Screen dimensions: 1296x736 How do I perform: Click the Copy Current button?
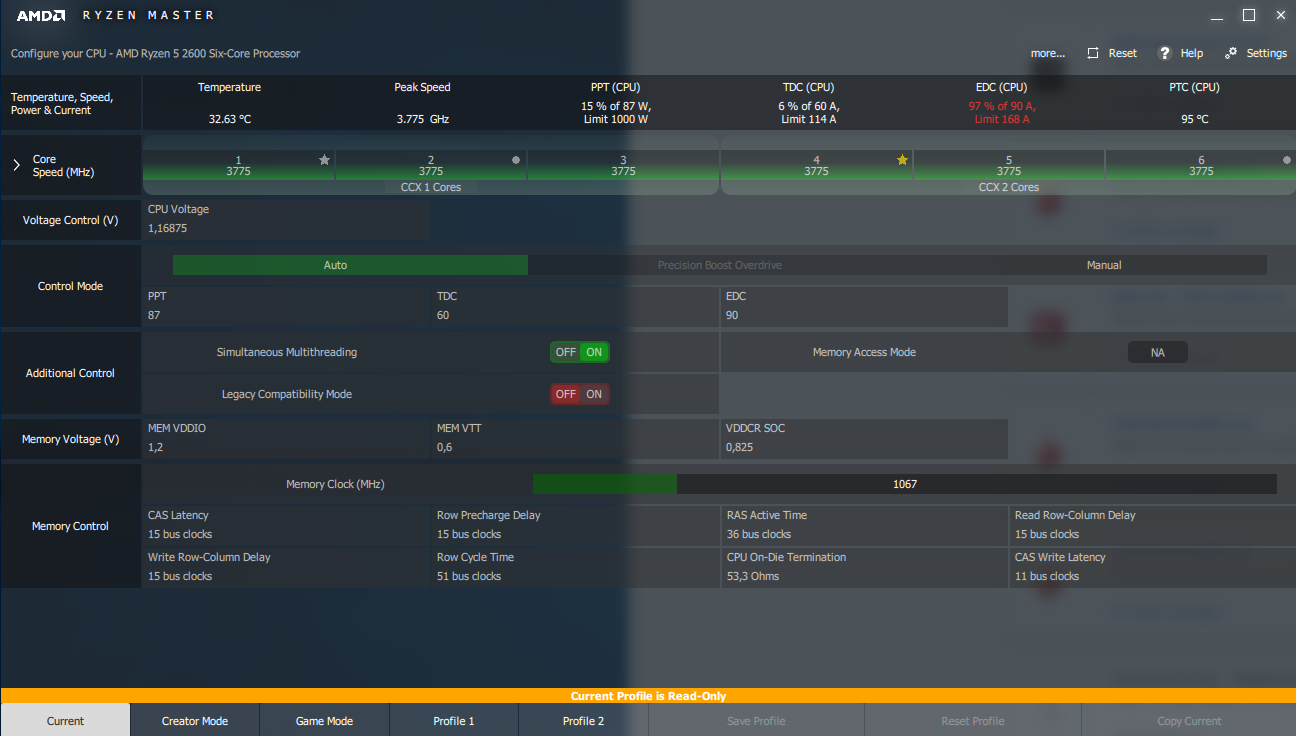(x=1189, y=720)
